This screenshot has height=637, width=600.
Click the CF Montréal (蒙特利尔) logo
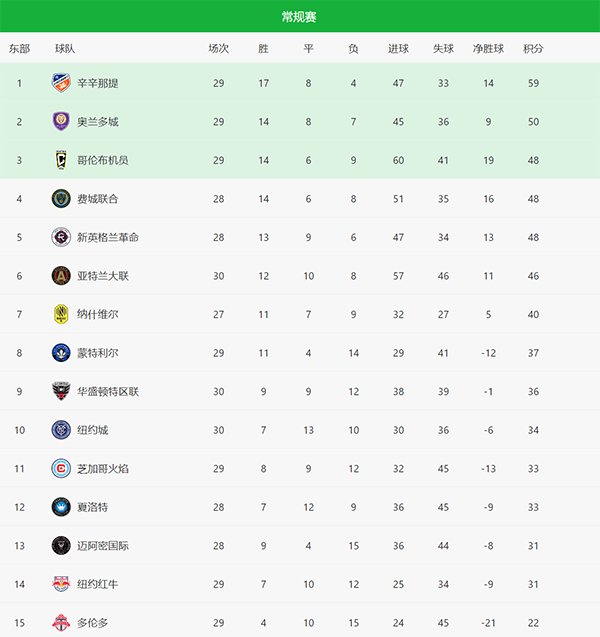click(x=60, y=352)
